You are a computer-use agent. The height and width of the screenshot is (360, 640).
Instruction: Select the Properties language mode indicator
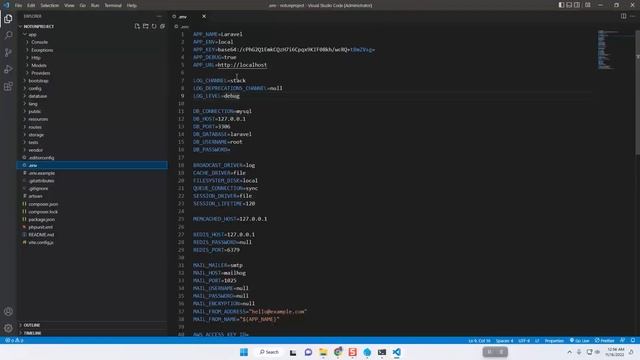coord(554,340)
